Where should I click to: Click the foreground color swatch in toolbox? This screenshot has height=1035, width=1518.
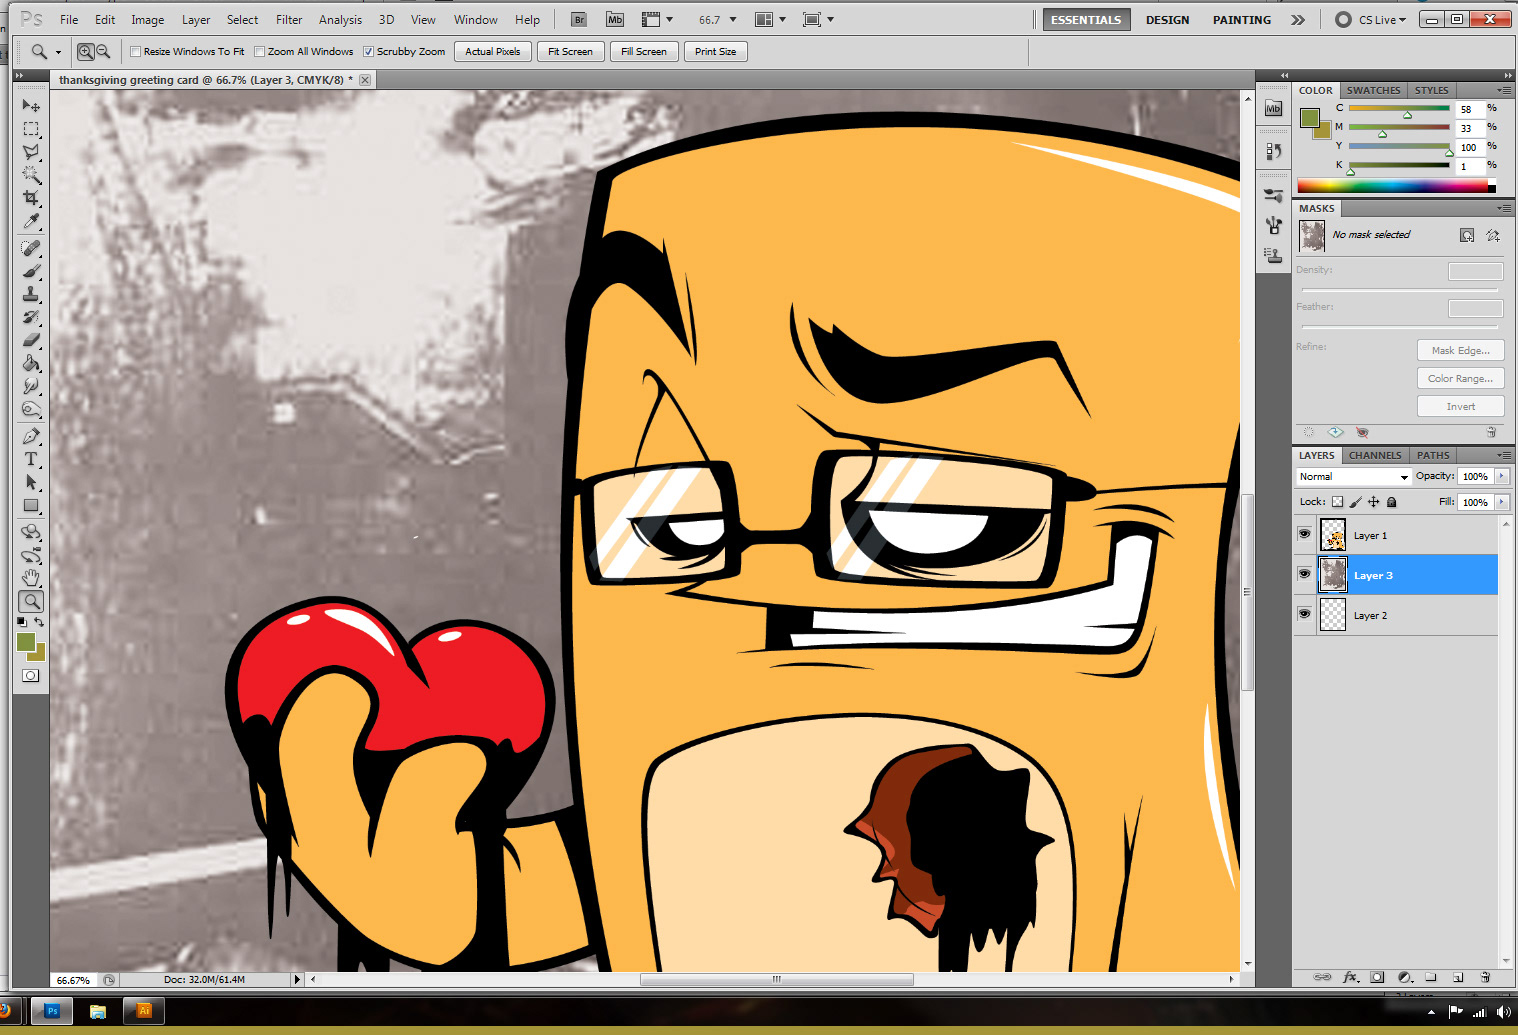coord(26,642)
